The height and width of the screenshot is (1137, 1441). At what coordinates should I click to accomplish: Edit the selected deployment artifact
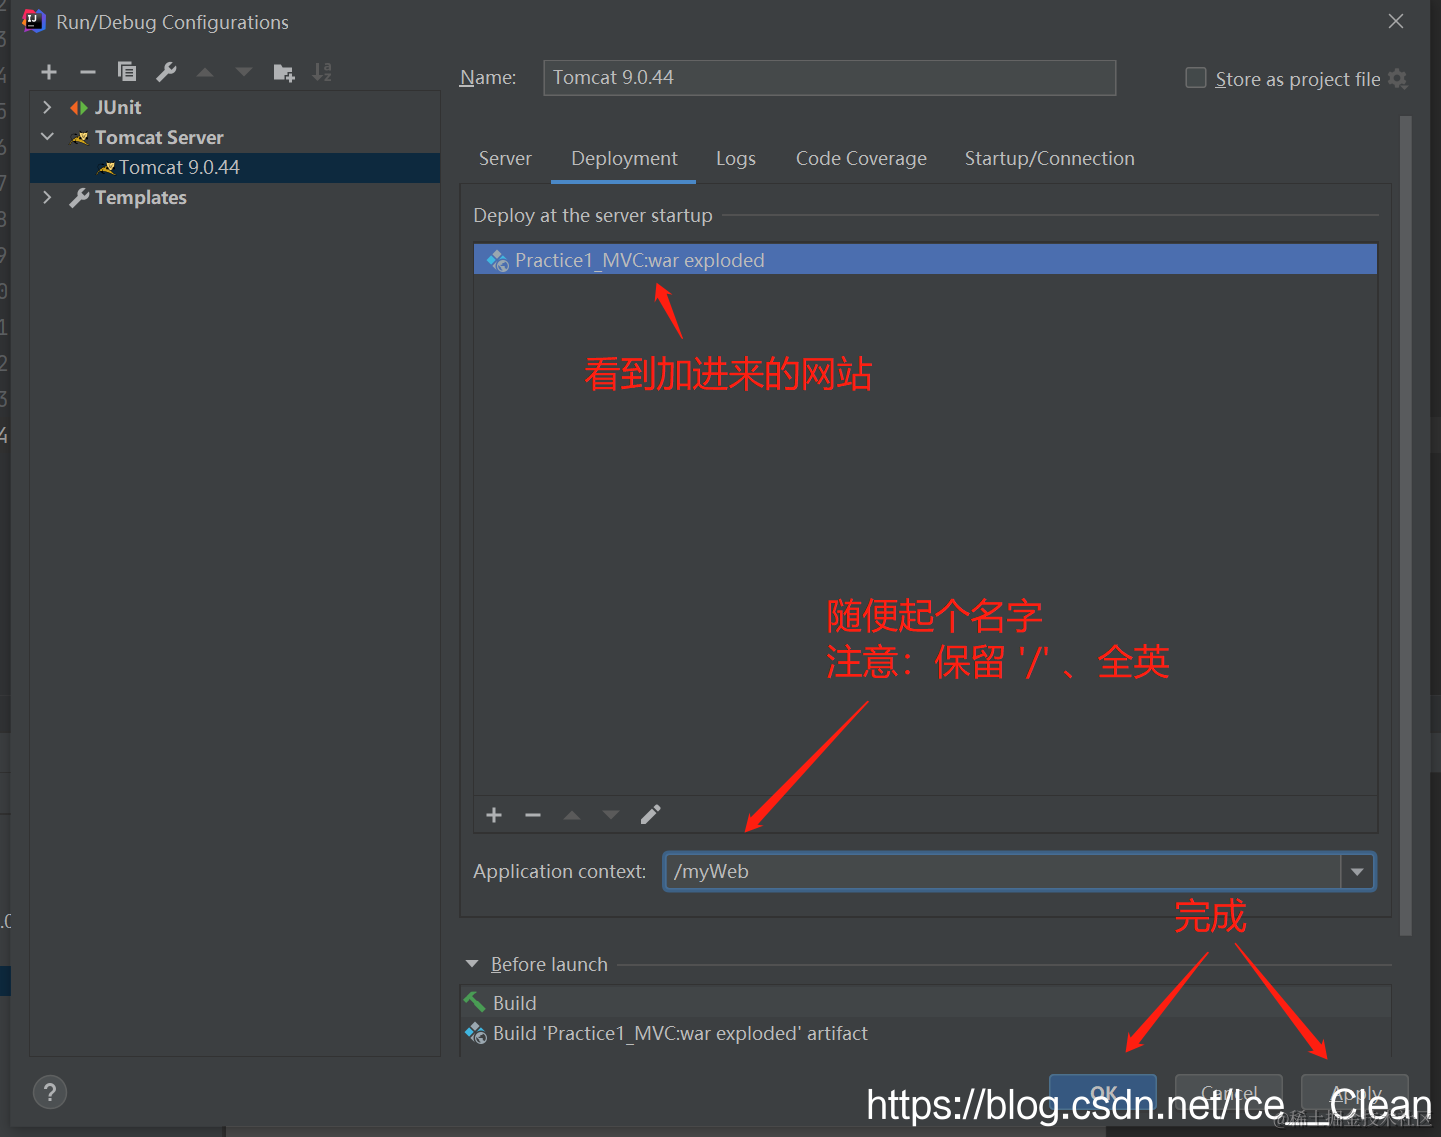pos(650,814)
